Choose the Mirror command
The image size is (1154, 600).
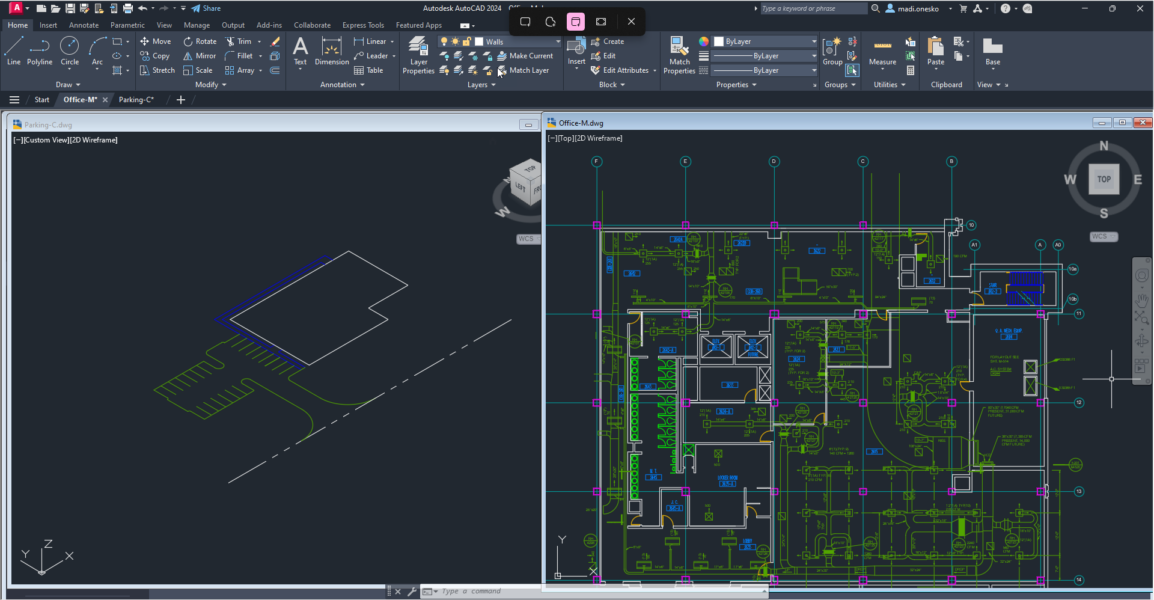pyautogui.click(x=199, y=56)
